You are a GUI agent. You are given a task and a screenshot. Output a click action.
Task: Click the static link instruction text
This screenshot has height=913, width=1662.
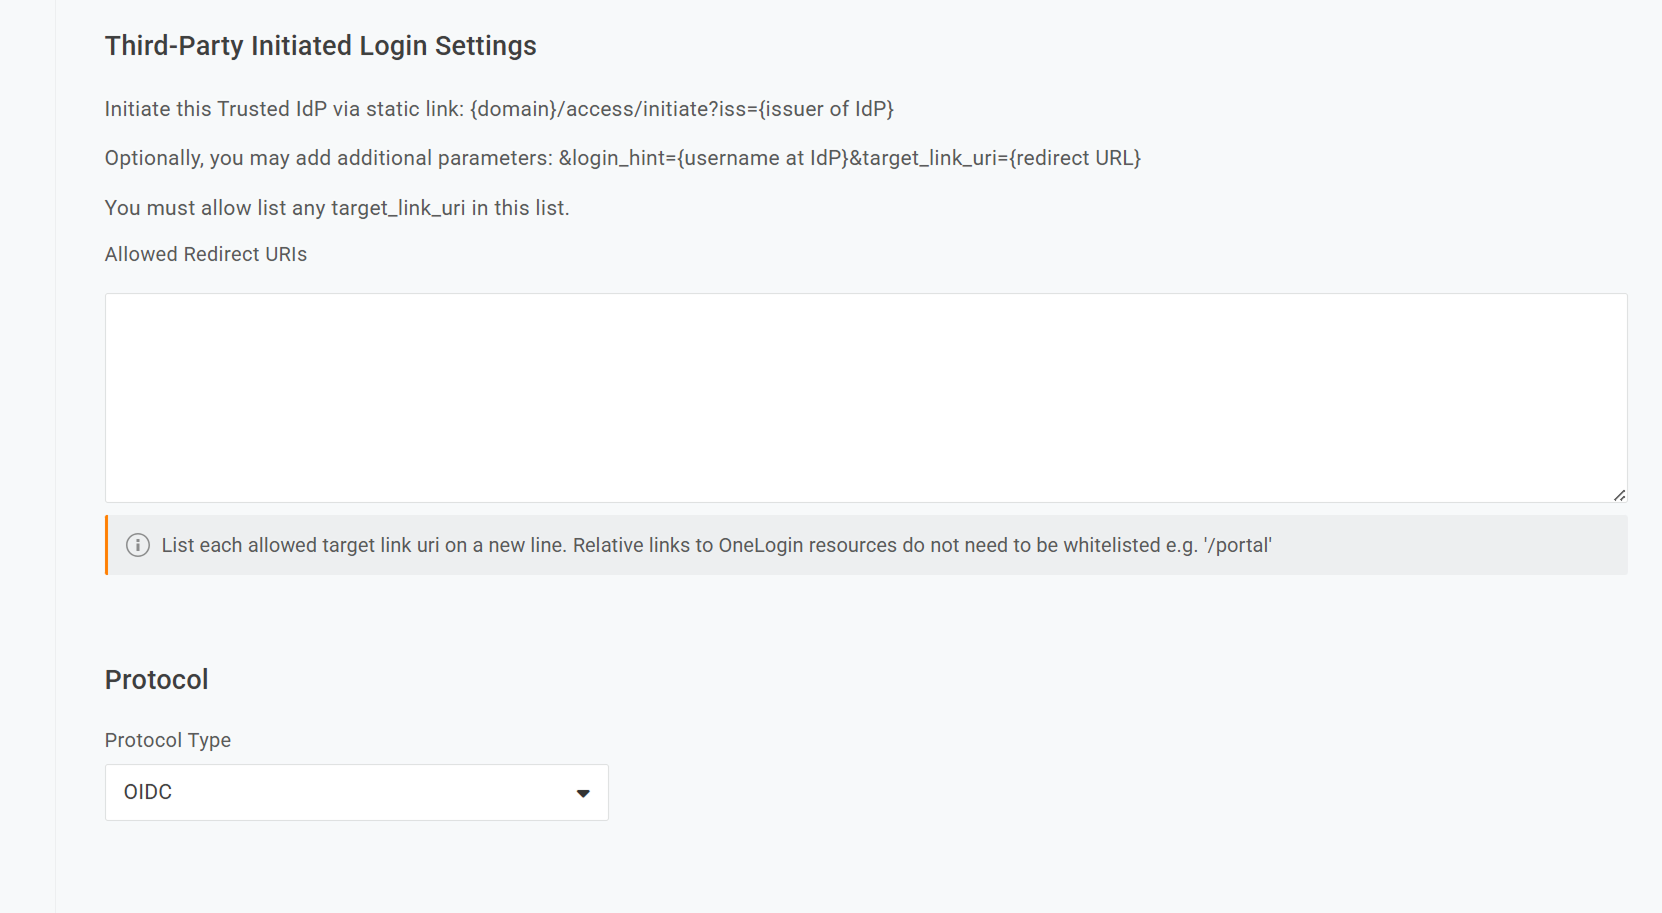pos(498,108)
